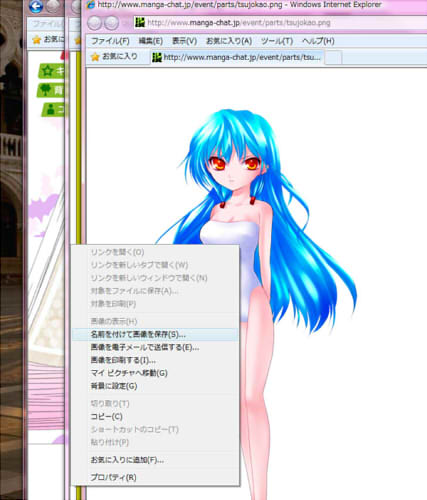Click the green star button on the background page
The image size is (427, 500).
[51, 71]
